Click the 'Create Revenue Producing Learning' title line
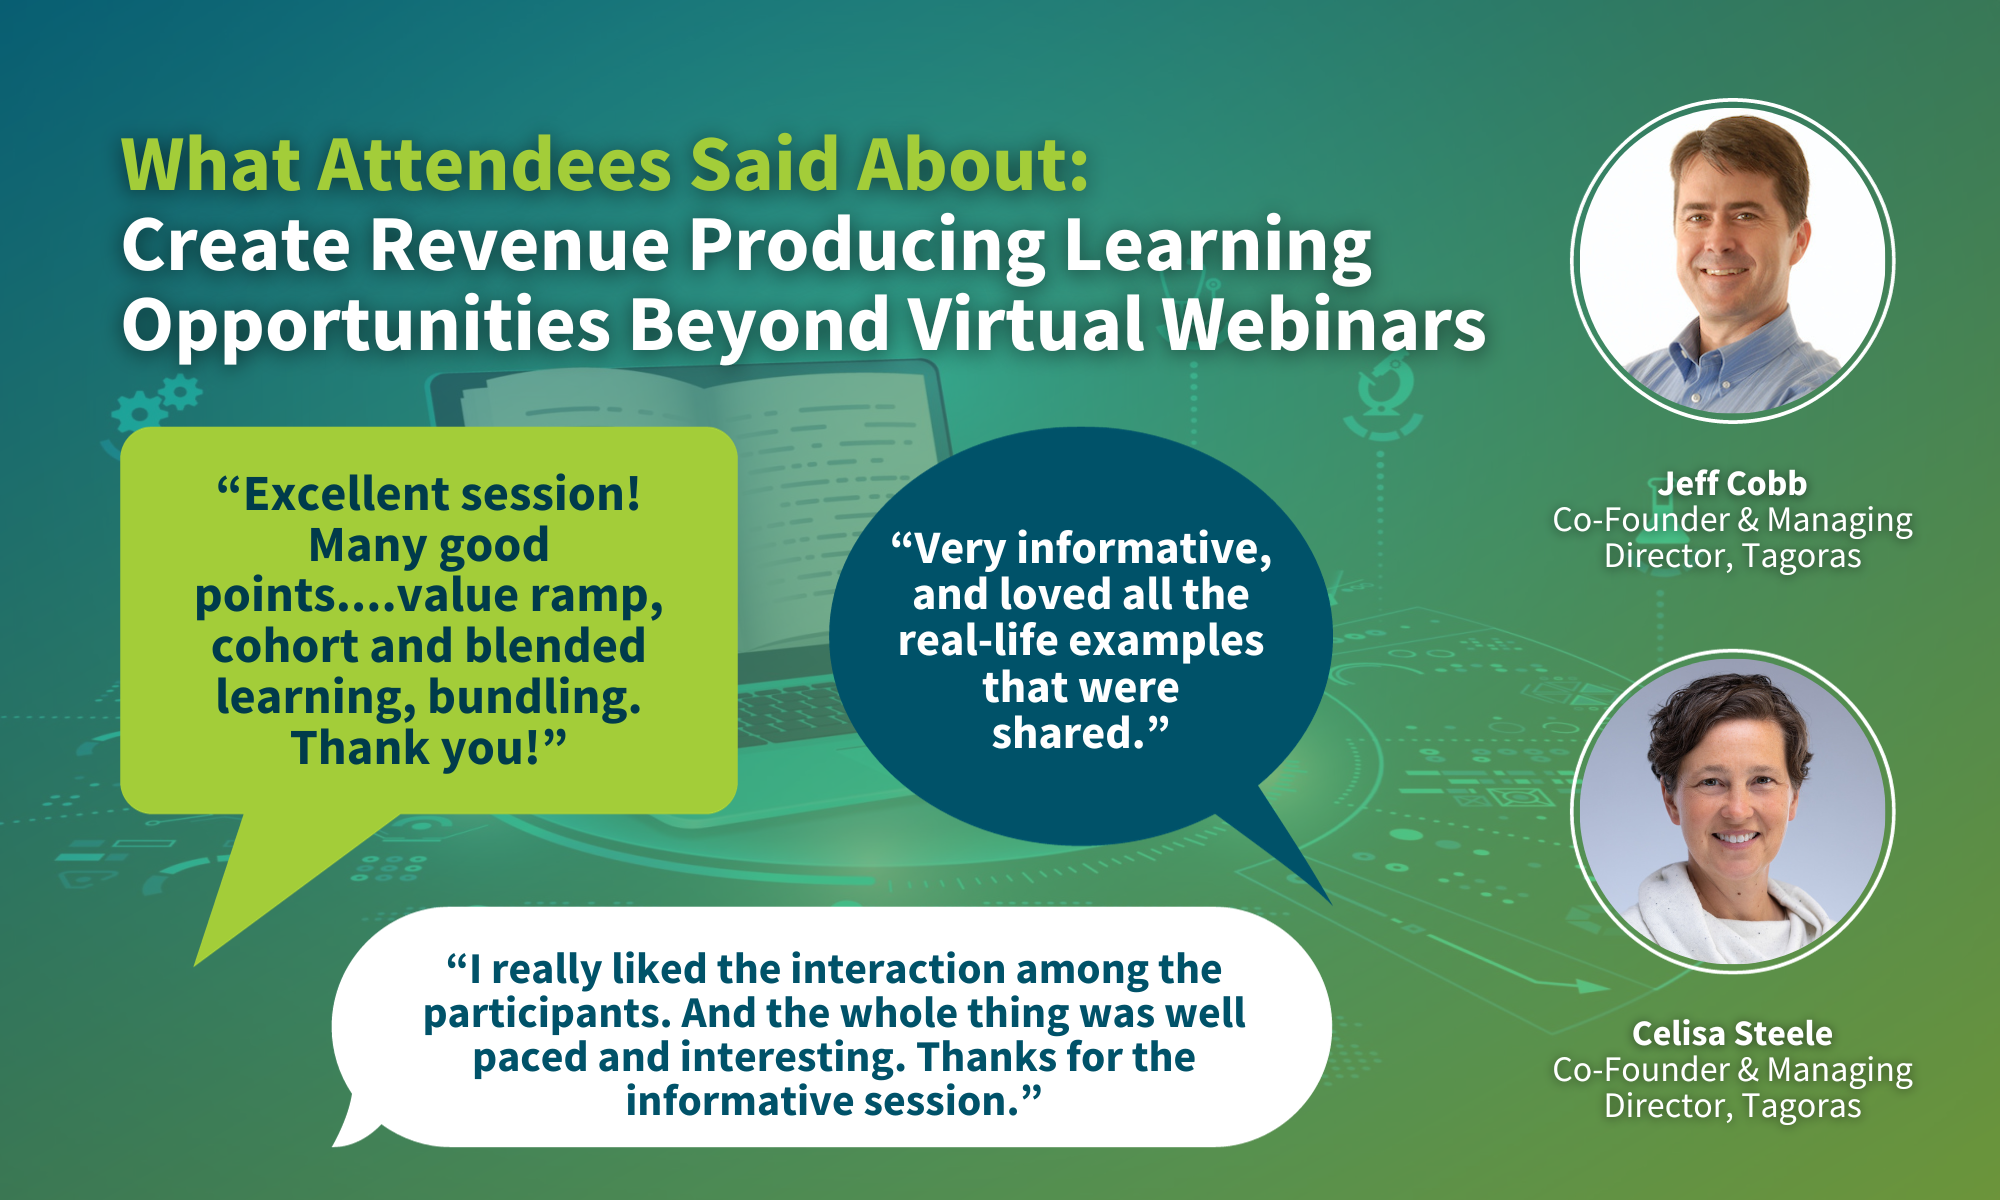Image resolution: width=2000 pixels, height=1200 pixels. [746, 245]
